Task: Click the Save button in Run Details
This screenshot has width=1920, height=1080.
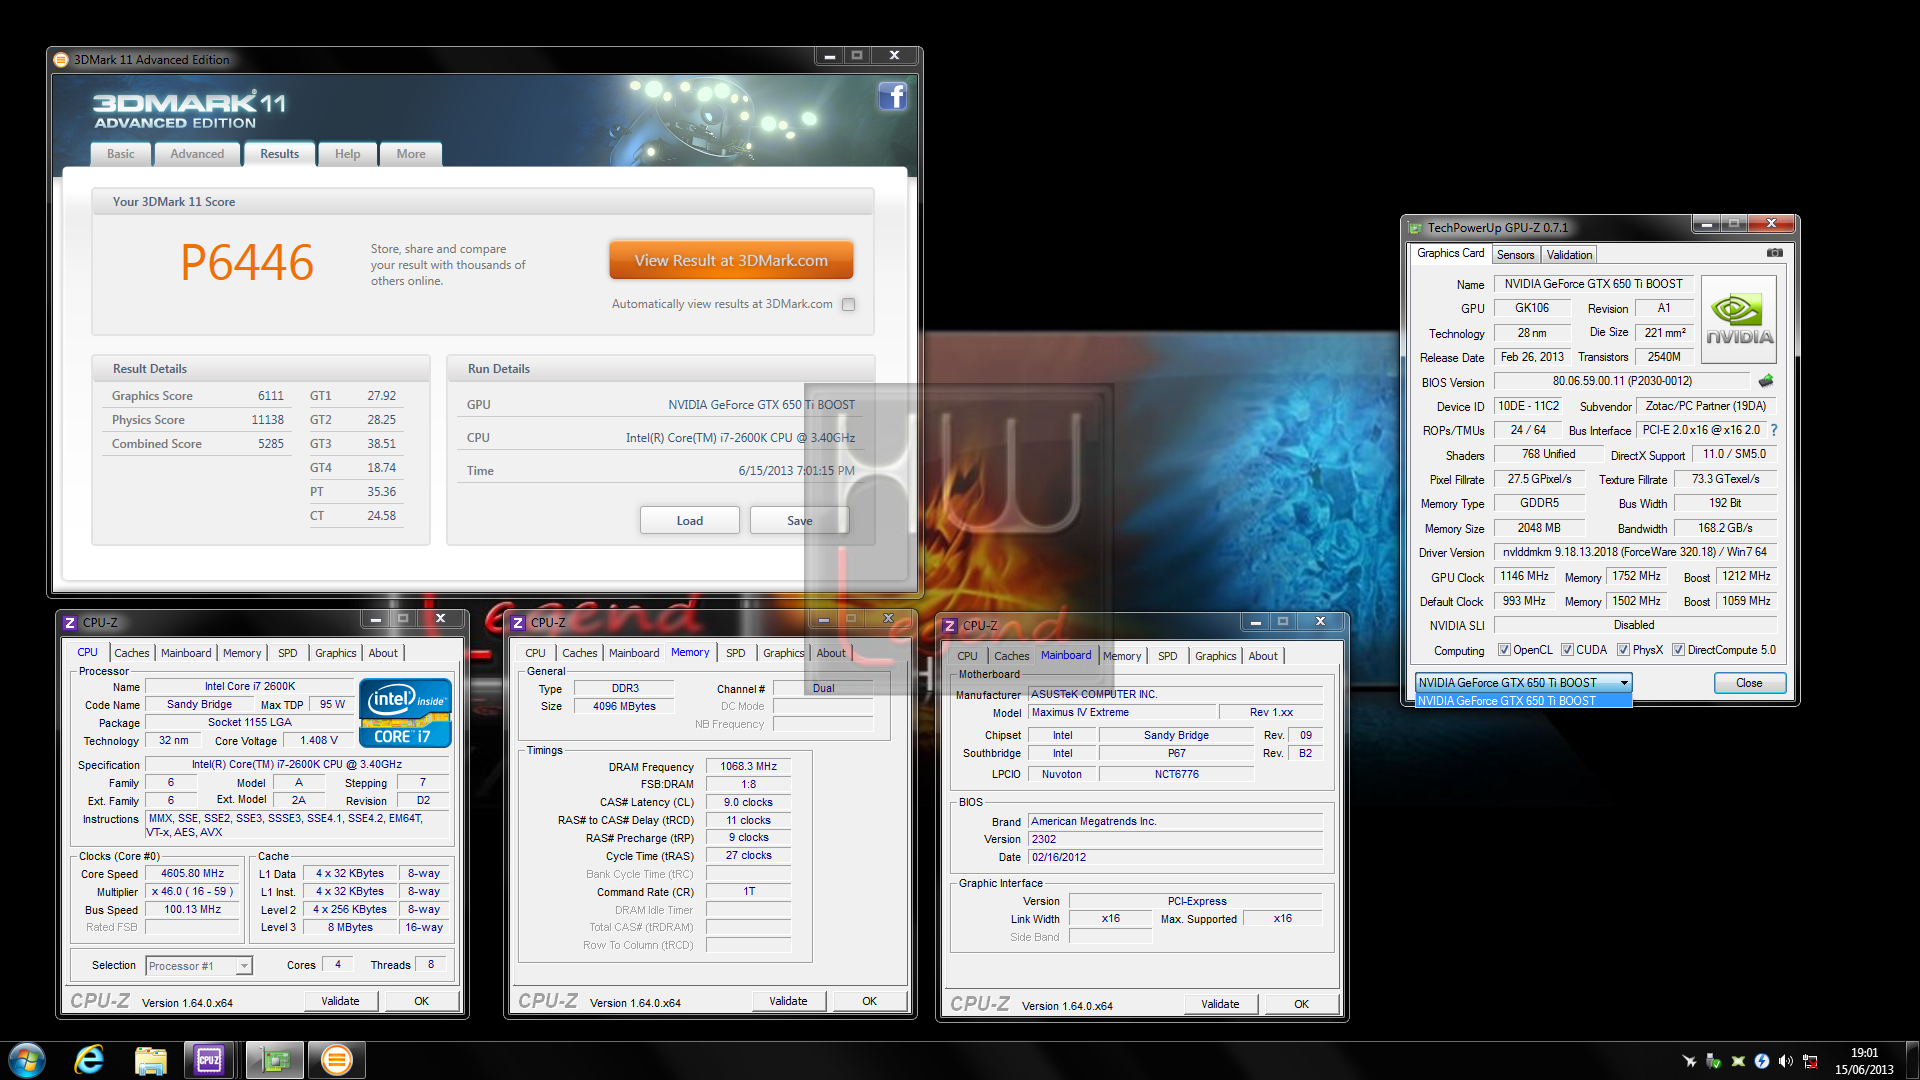Action: (799, 520)
